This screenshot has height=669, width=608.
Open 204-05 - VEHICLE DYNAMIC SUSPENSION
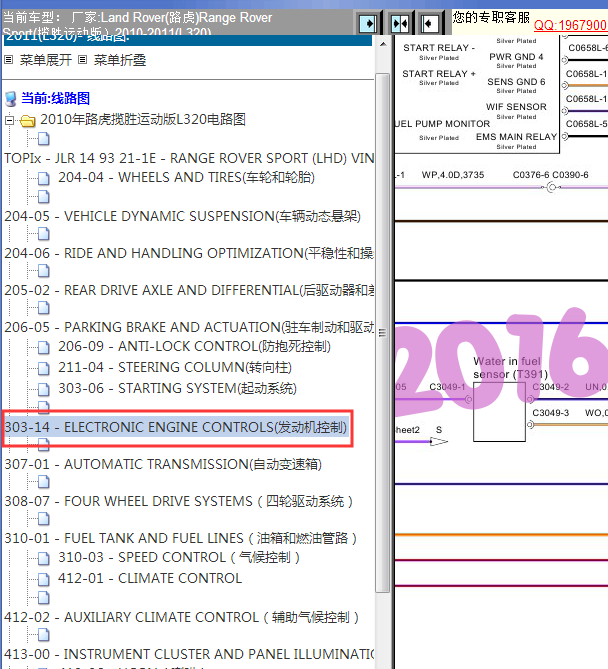coord(182,216)
